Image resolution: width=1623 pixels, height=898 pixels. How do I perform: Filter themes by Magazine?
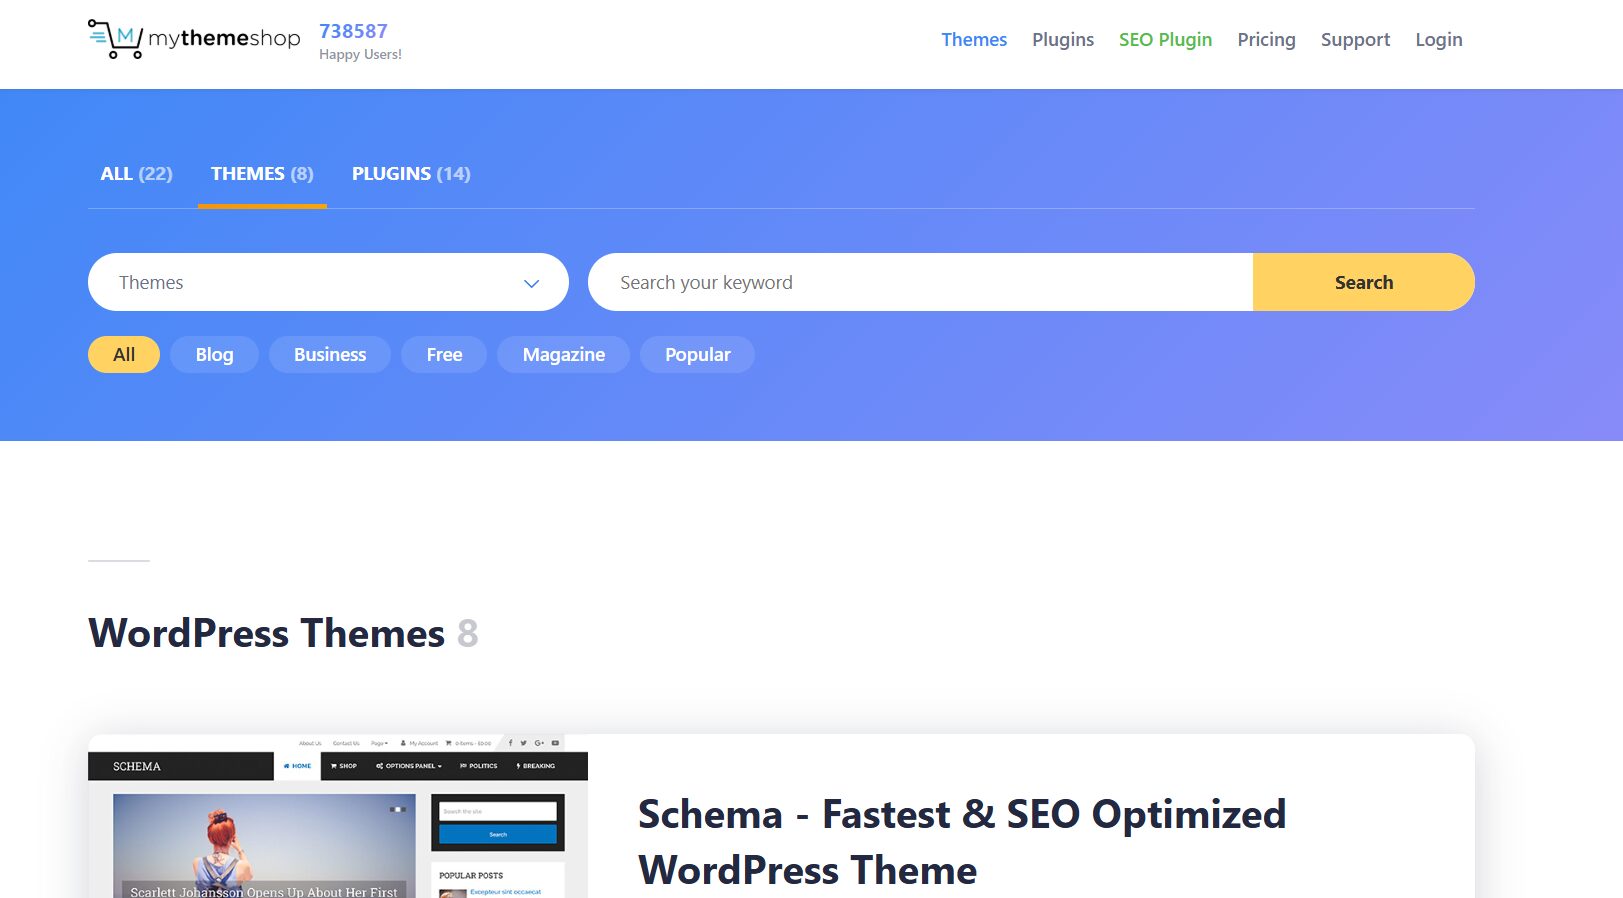pos(563,355)
